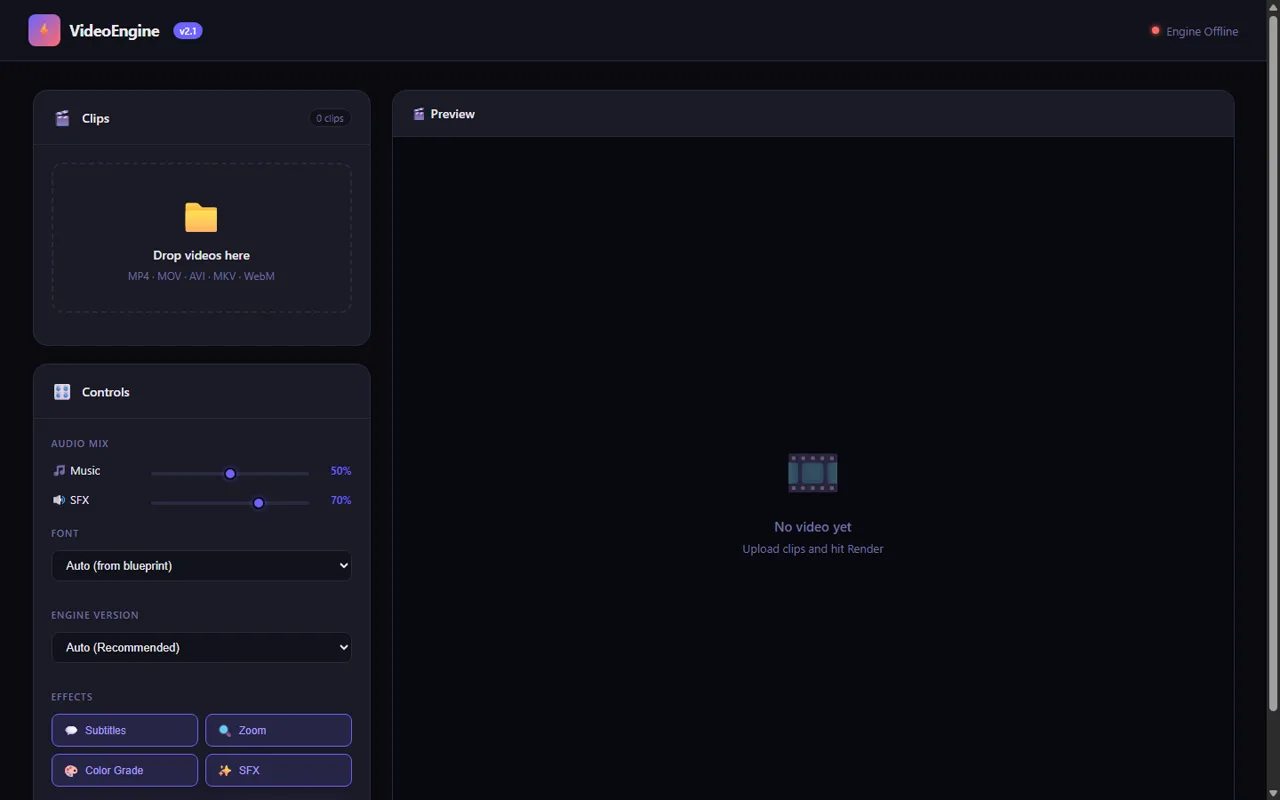Adjust the Music volume slider
Viewport: 1280px width, 800px height.
tap(230, 473)
